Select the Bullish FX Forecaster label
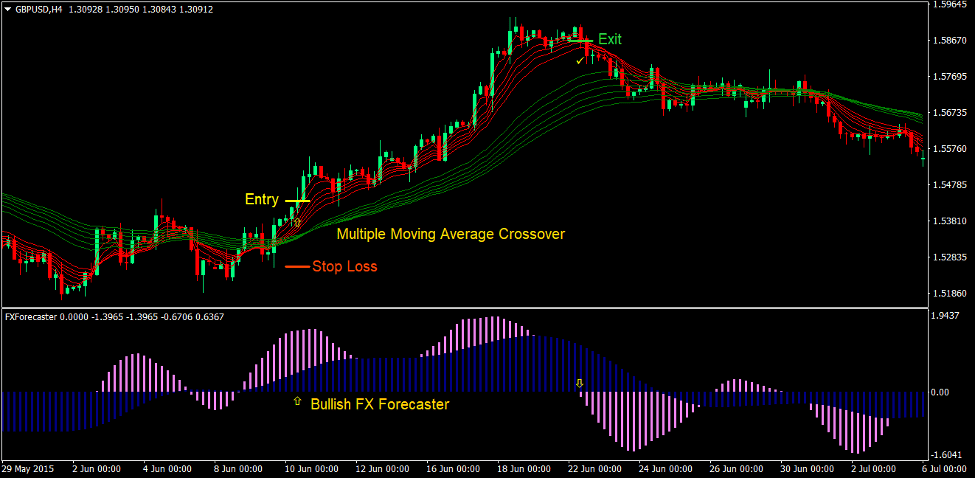The image size is (977, 479). coord(379,405)
